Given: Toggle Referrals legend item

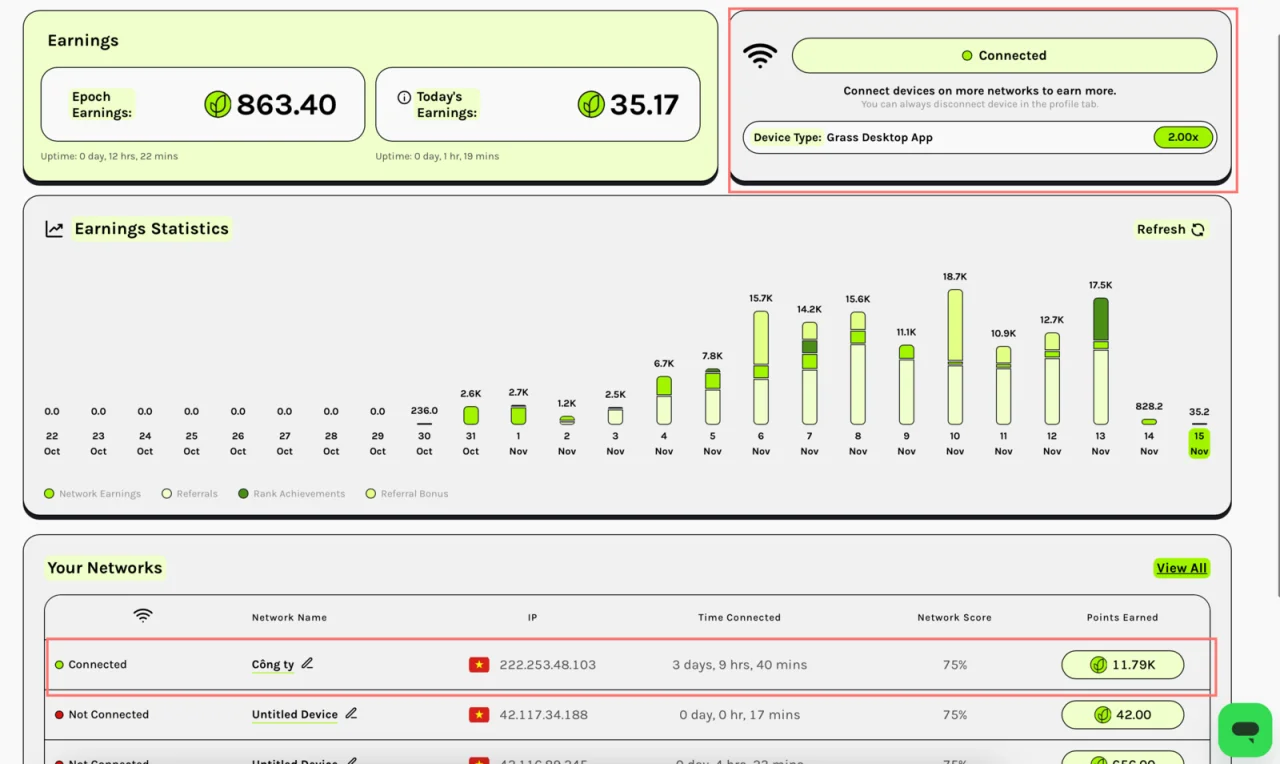Looking at the screenshot, I should [190, 494].
